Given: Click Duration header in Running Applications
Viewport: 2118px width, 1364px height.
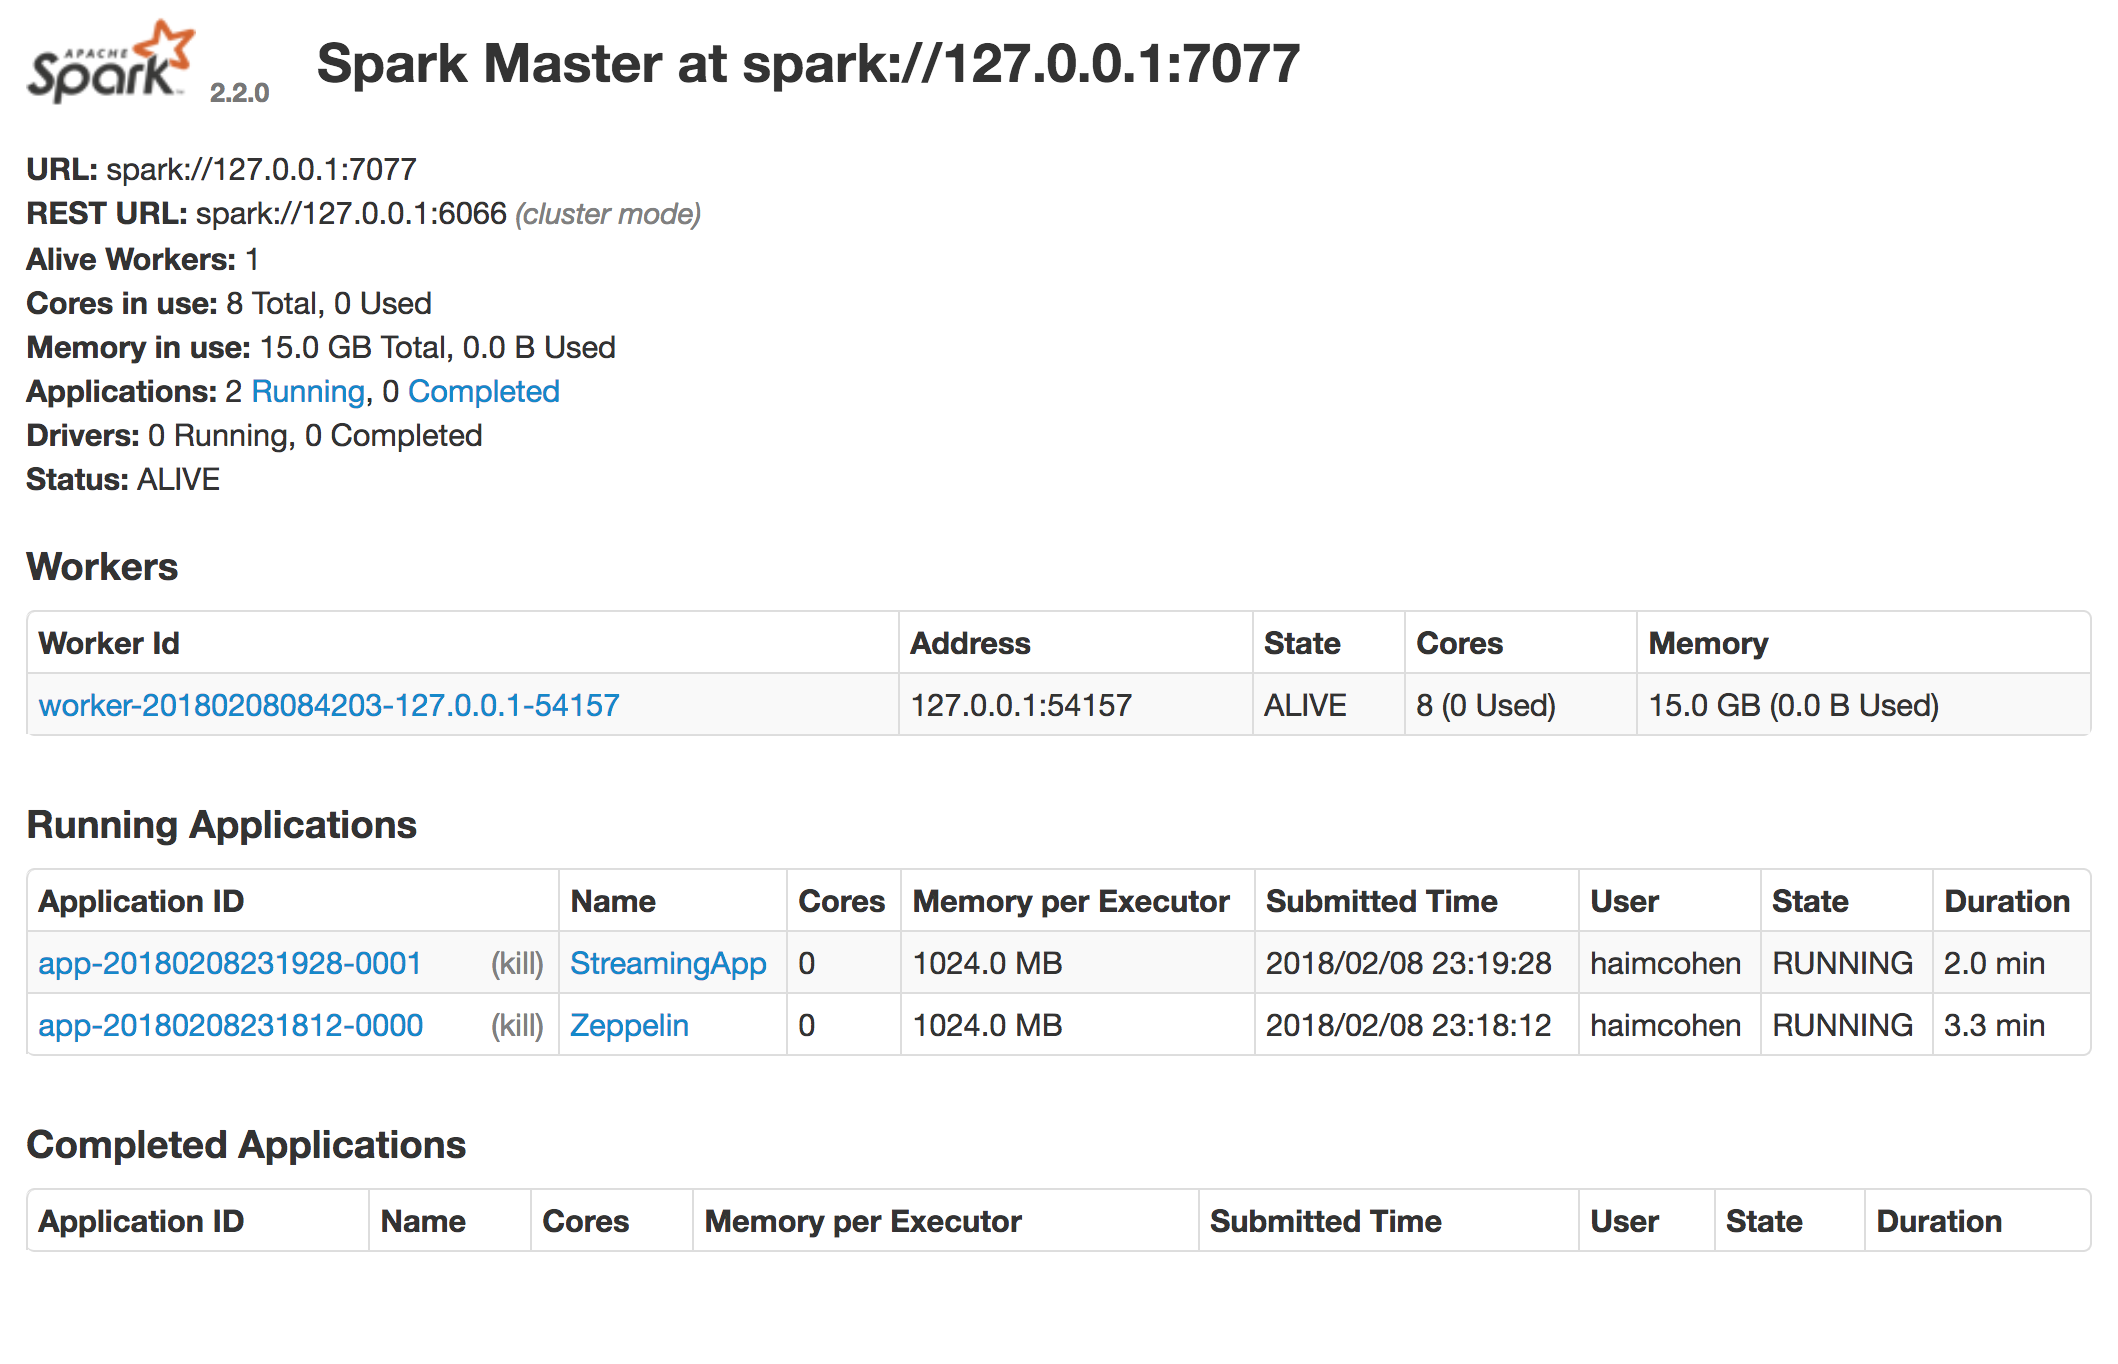Looking at the screenshot, I should click(x=2006, y=902).
